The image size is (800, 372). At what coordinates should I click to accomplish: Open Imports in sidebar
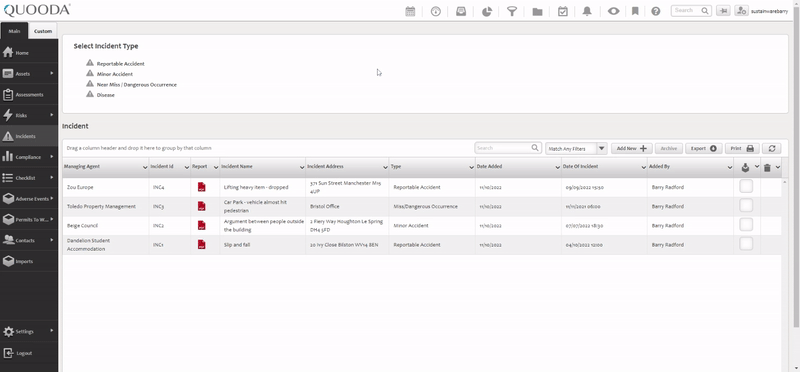[29, 261]
